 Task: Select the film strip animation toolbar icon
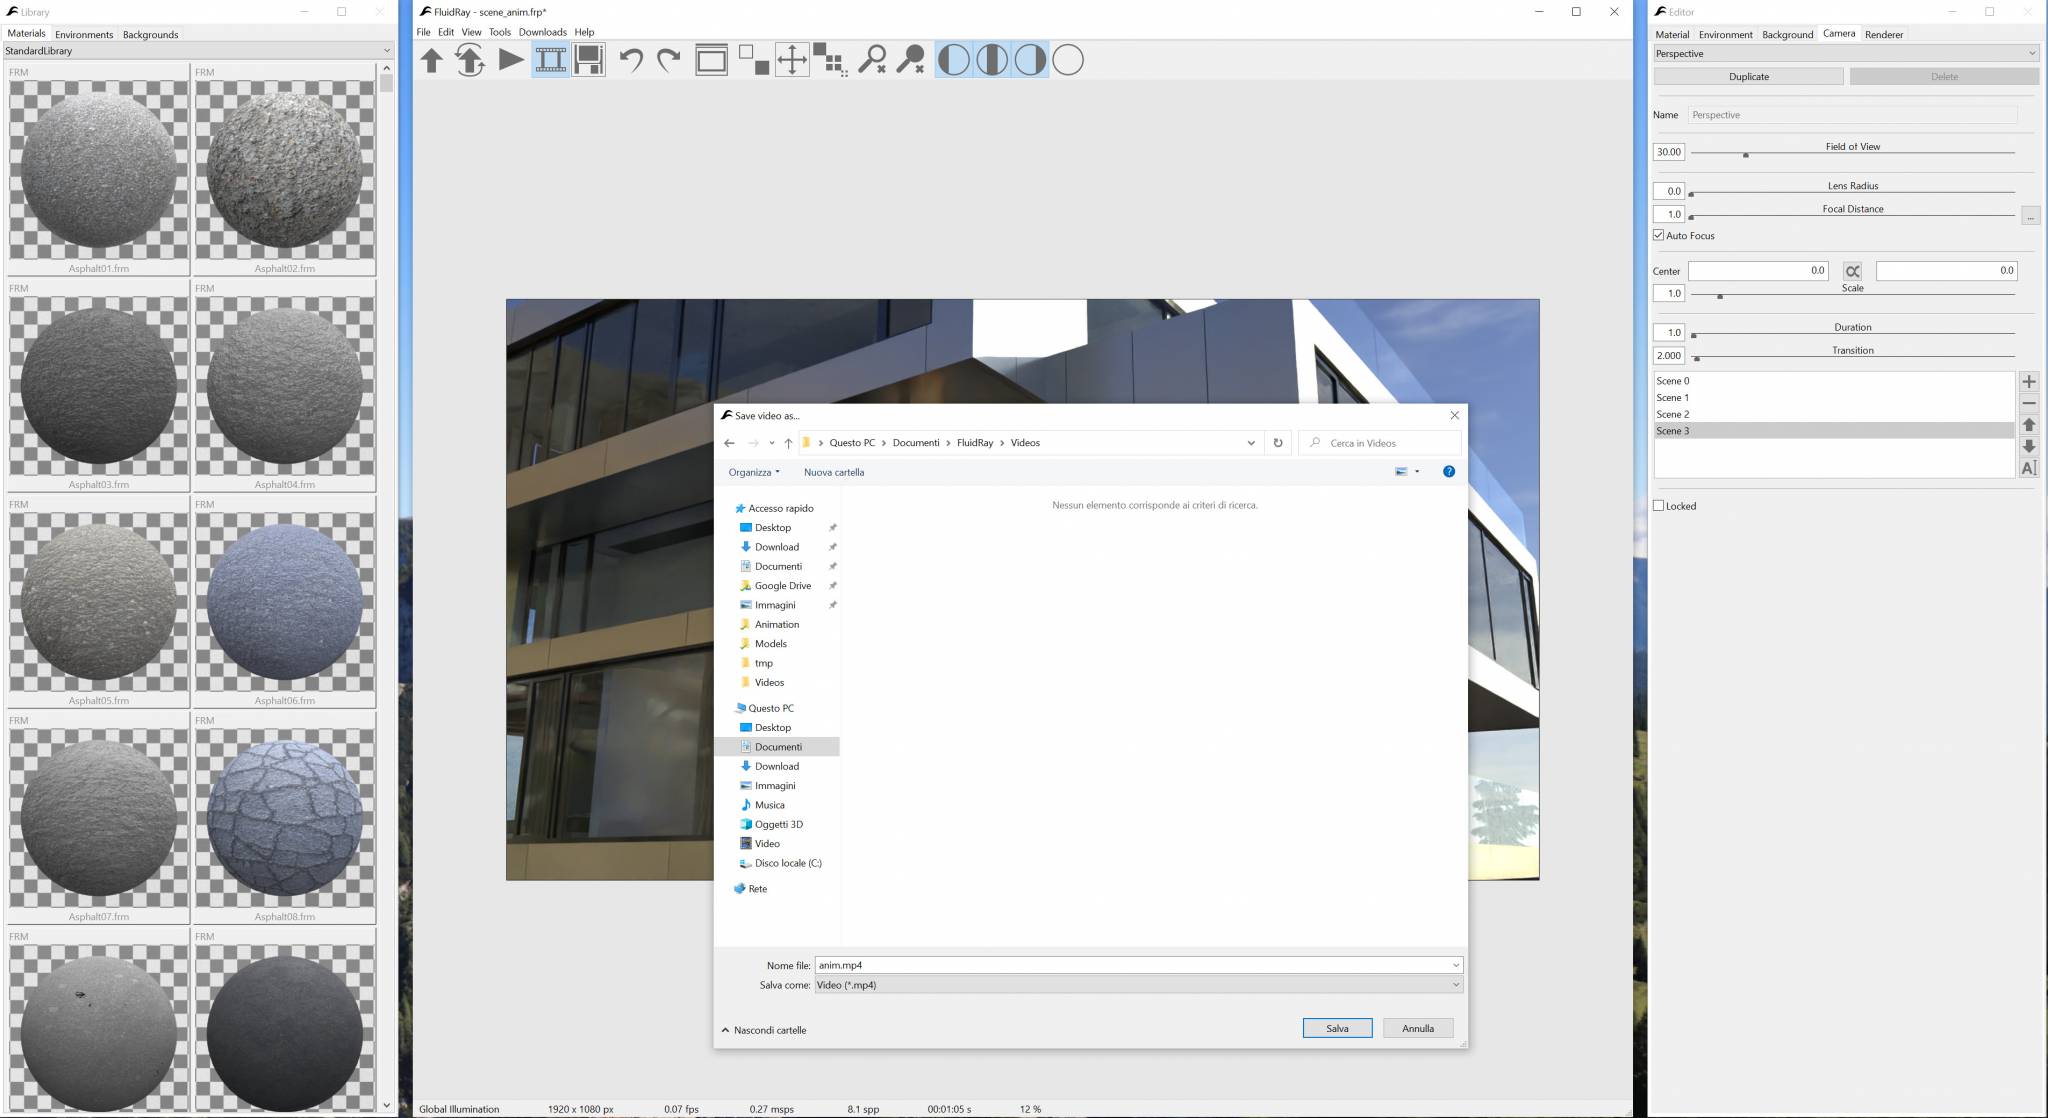click(x=550, y=60)
